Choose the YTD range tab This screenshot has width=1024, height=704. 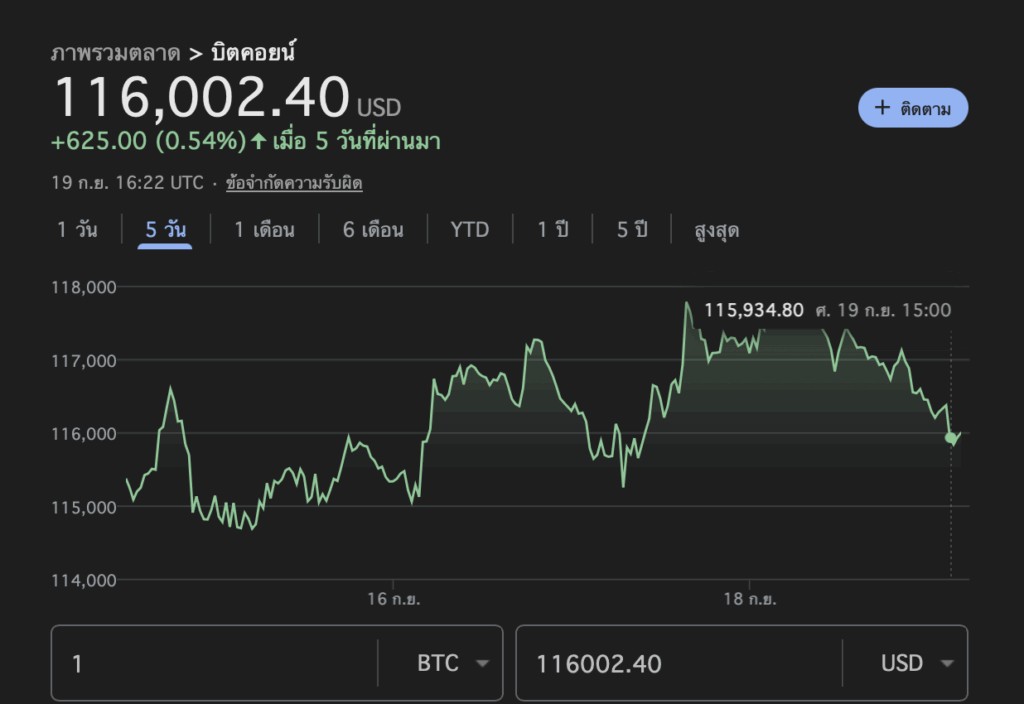[x=470, y=230]
